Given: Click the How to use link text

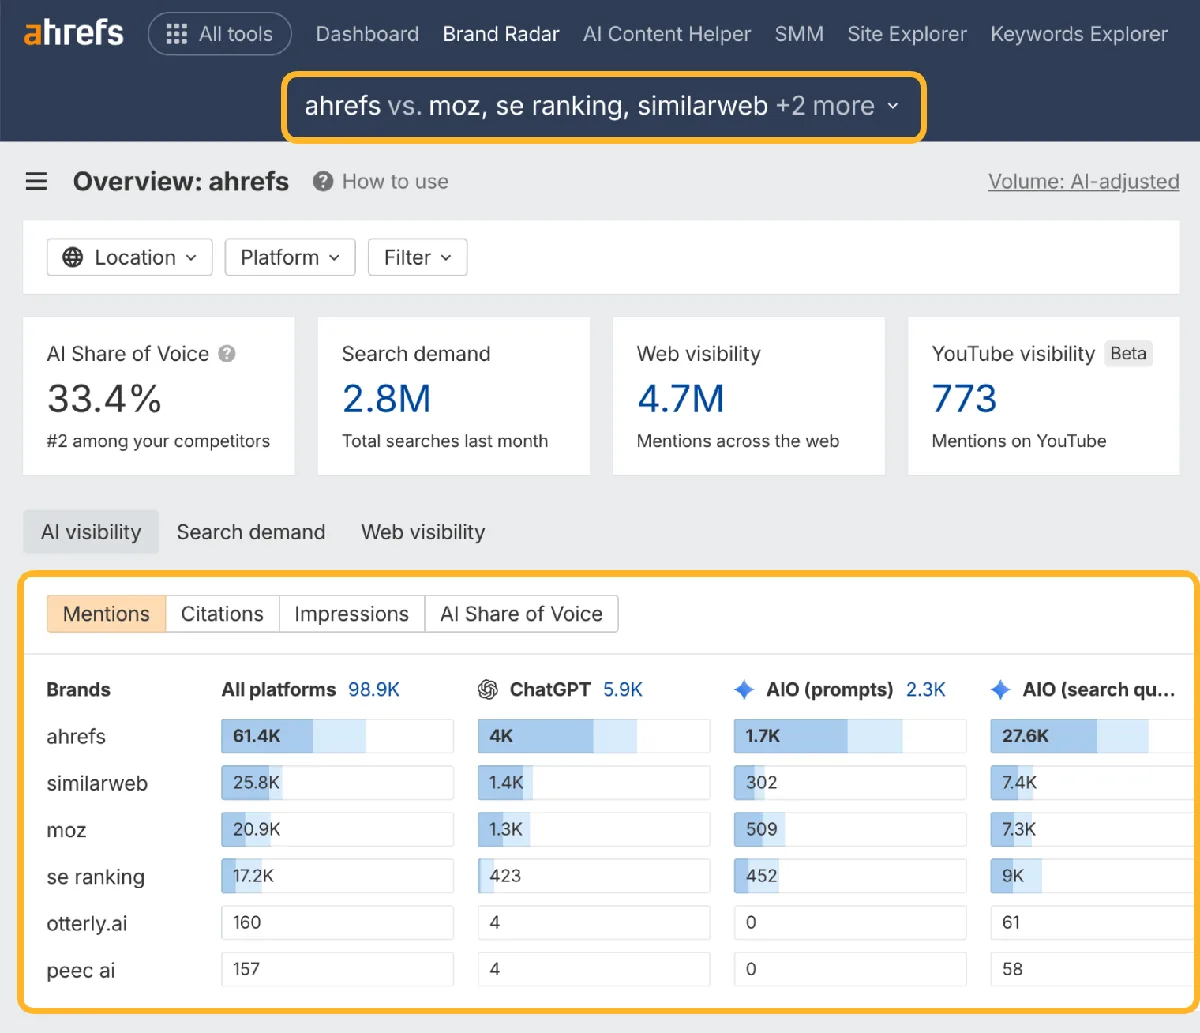Looking at the screenshot, I should click(x=395, y=181).
